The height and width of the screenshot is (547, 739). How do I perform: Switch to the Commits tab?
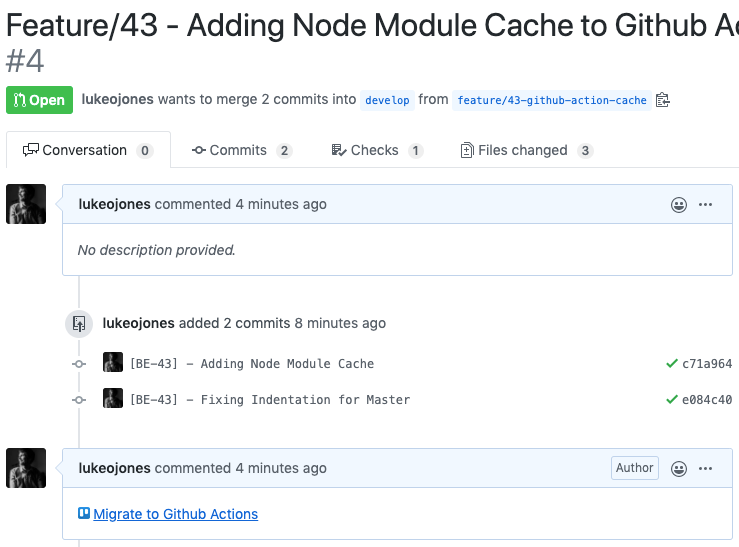(x=242, y=150)
